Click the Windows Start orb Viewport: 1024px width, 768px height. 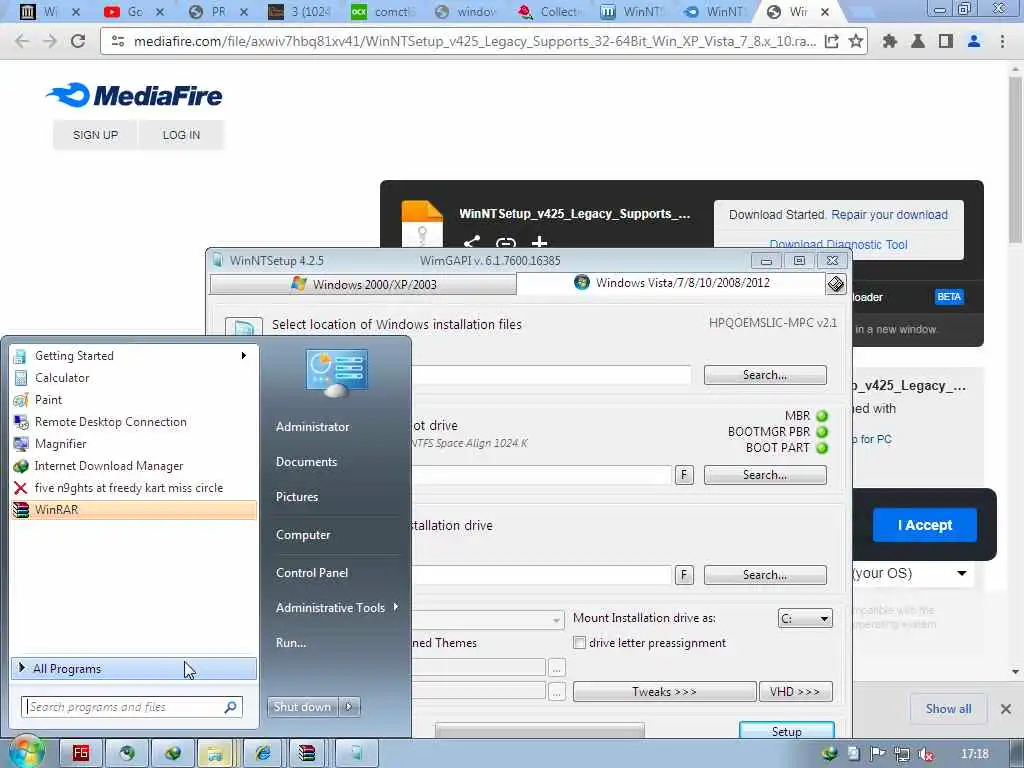(26, 753)
